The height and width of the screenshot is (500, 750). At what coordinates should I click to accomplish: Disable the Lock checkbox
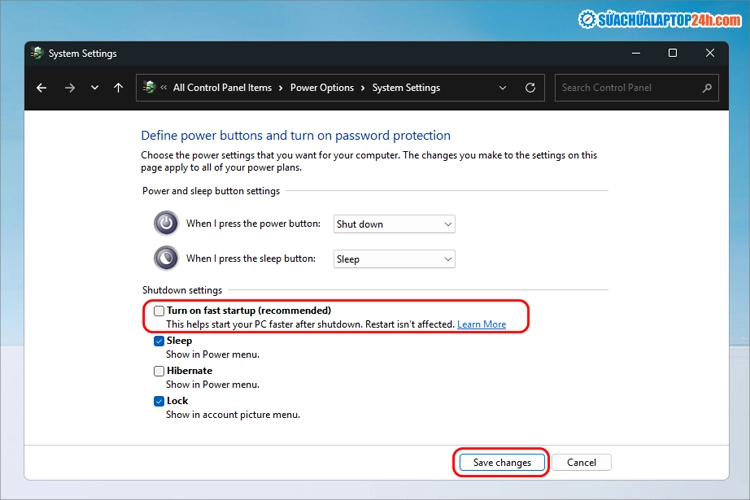click(x=159, y=401)
